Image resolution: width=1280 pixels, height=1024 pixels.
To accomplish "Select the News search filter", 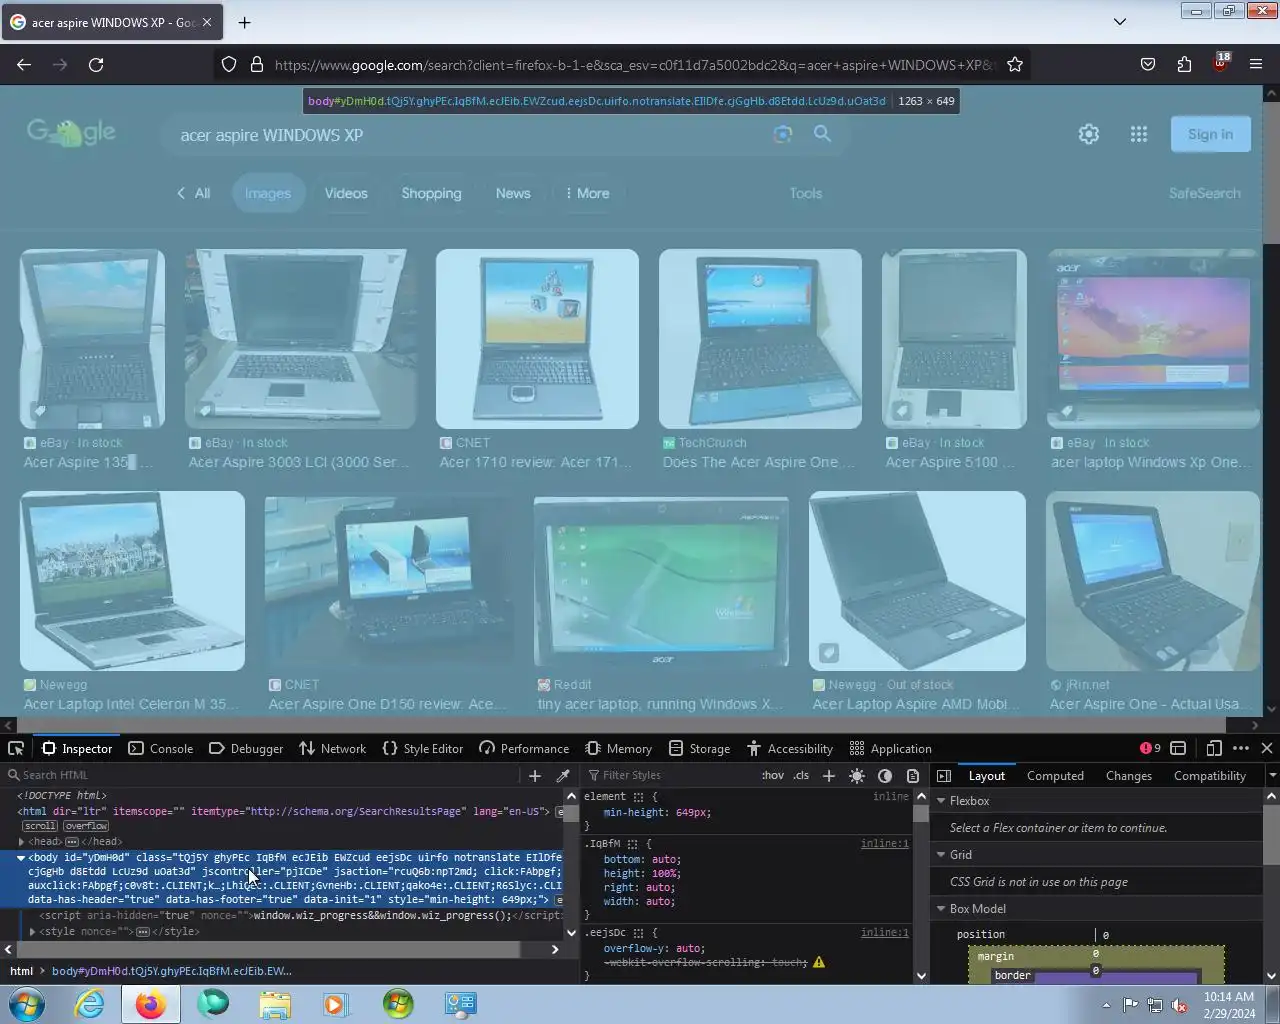I will click(x=513, y=193).
